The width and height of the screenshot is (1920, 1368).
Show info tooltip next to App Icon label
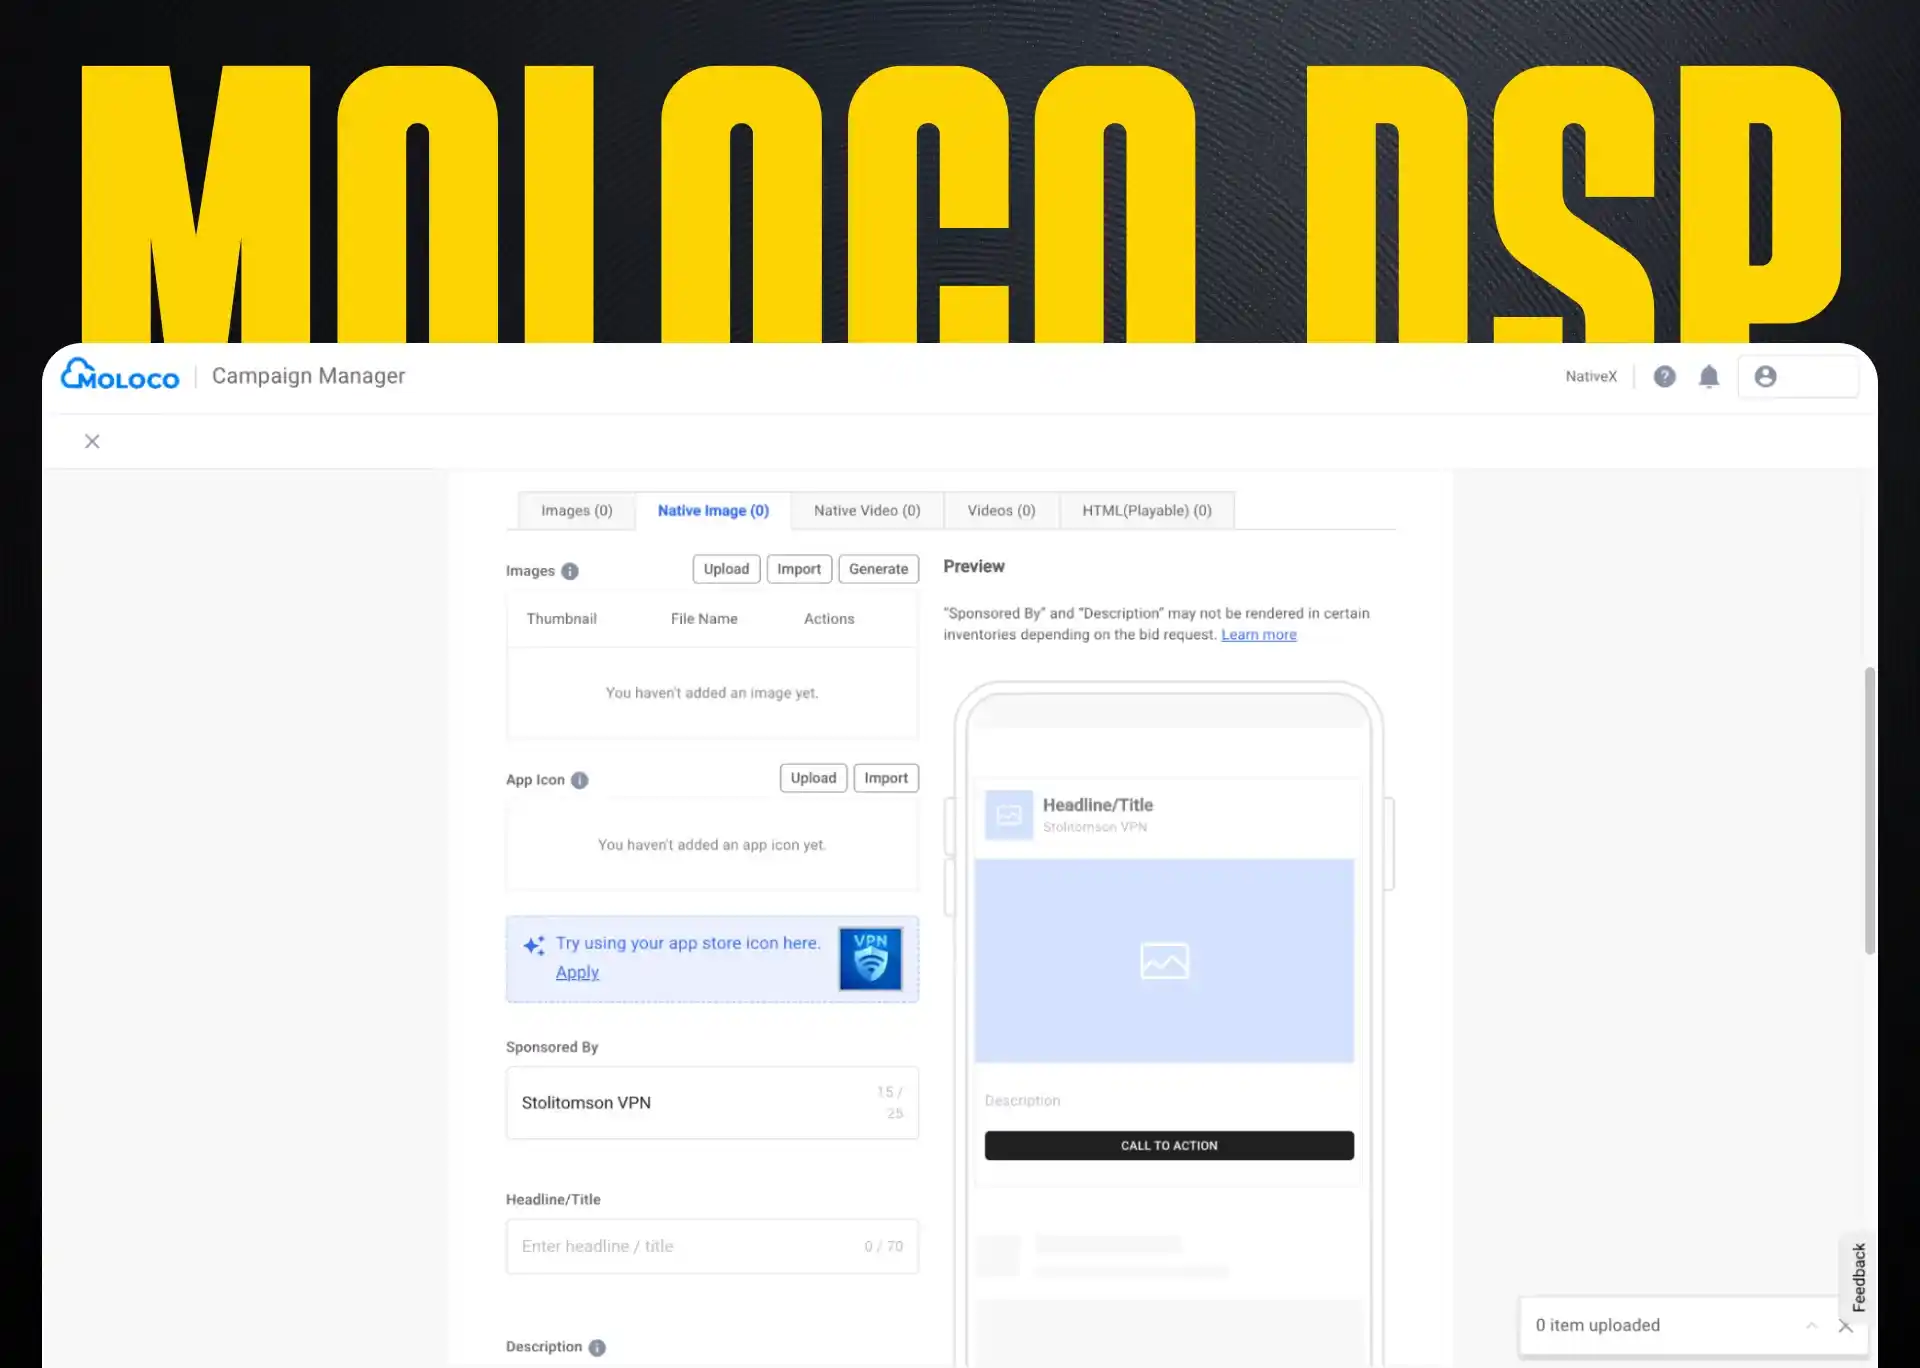pyautogui.click(x=580, y=780)
